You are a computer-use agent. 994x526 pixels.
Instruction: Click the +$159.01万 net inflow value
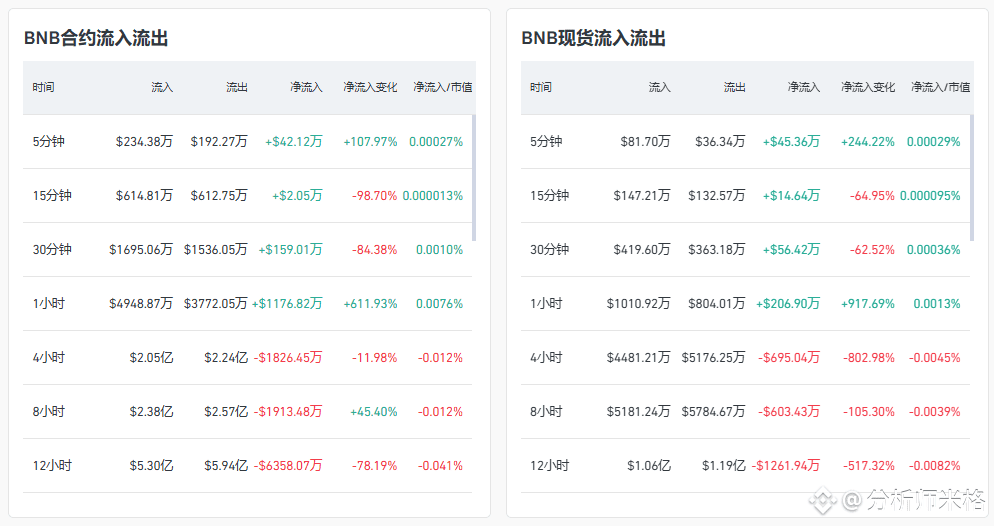coord(290,250)
